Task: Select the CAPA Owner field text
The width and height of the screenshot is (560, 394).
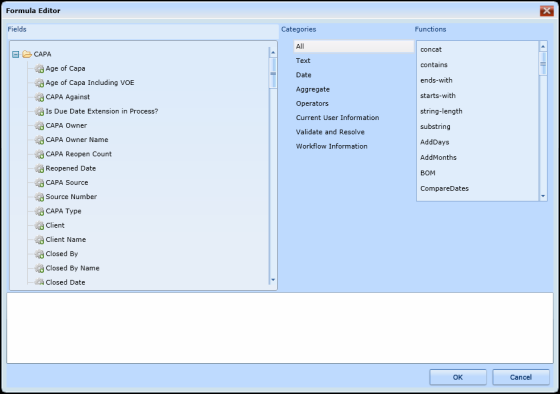Action: point(66,125)
